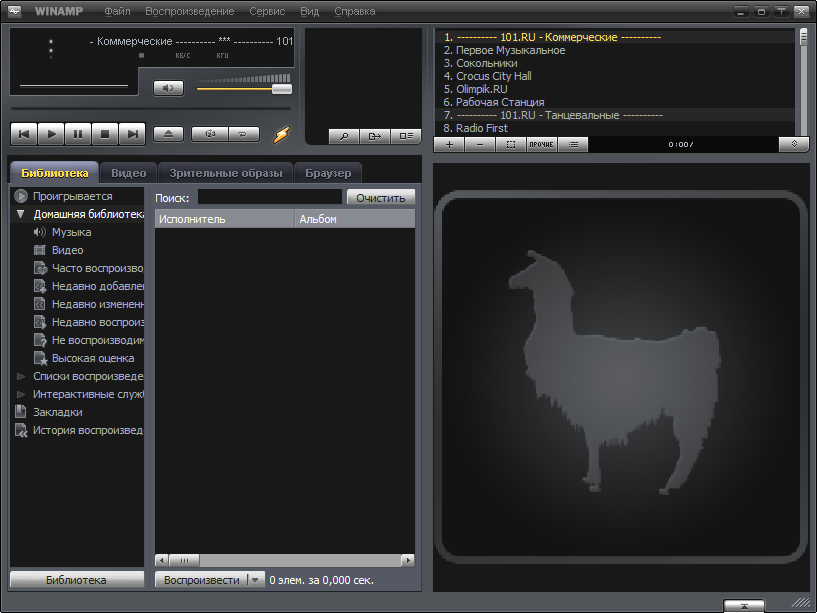Viewport: 817px width, 613px height.
Task: Switch to the Зрительные образы tab
Action: point(226,173)
